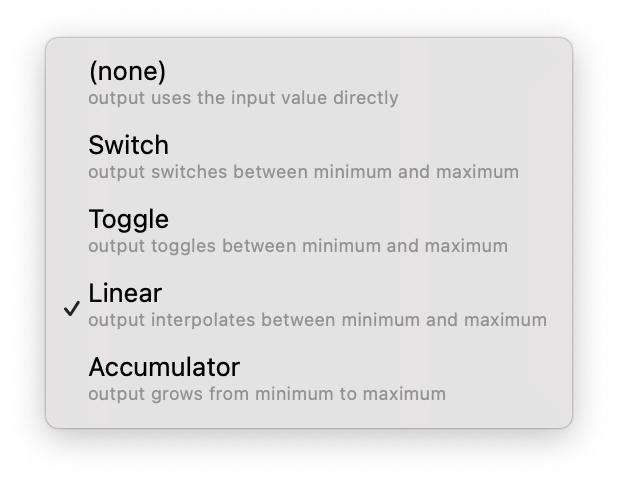
Task: Choose the mode that grows output gradually
Action: (164, 368)
